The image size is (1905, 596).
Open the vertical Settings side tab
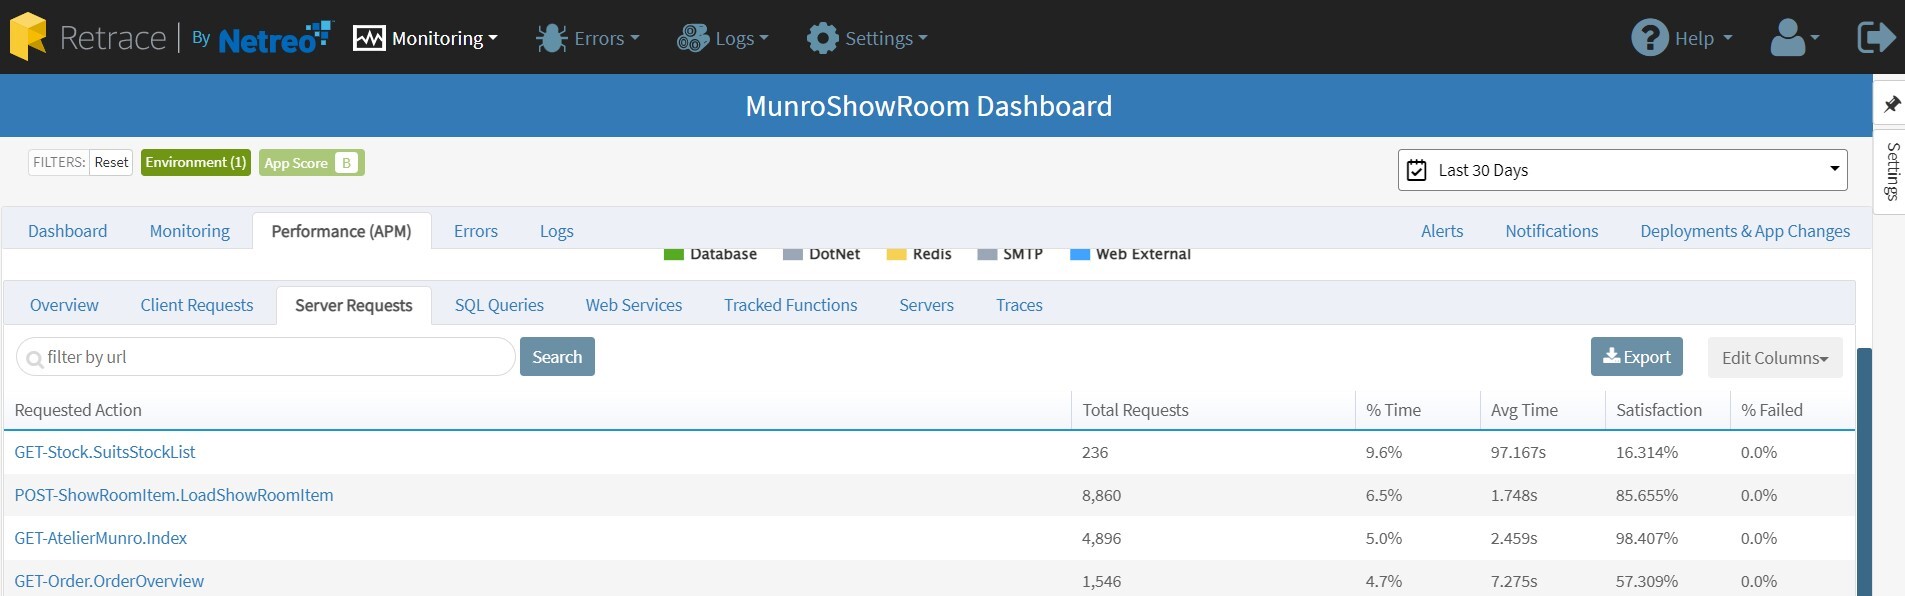(1892, 171)
